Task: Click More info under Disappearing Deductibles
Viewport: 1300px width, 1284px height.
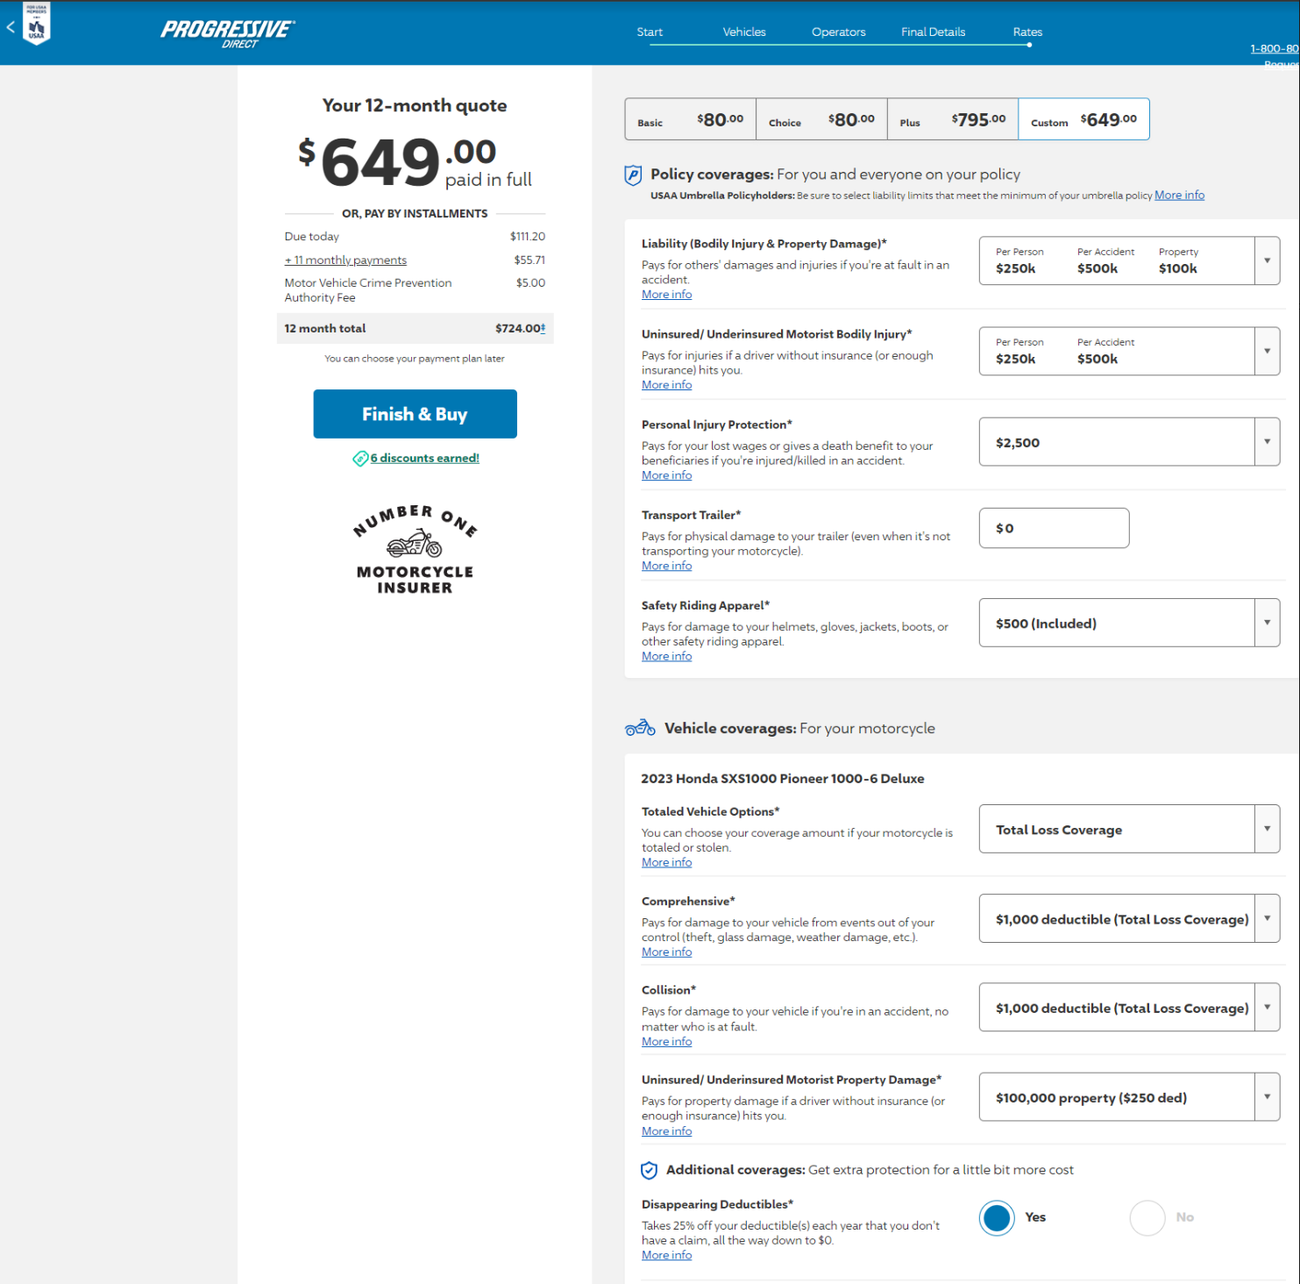Action: 667,1255
